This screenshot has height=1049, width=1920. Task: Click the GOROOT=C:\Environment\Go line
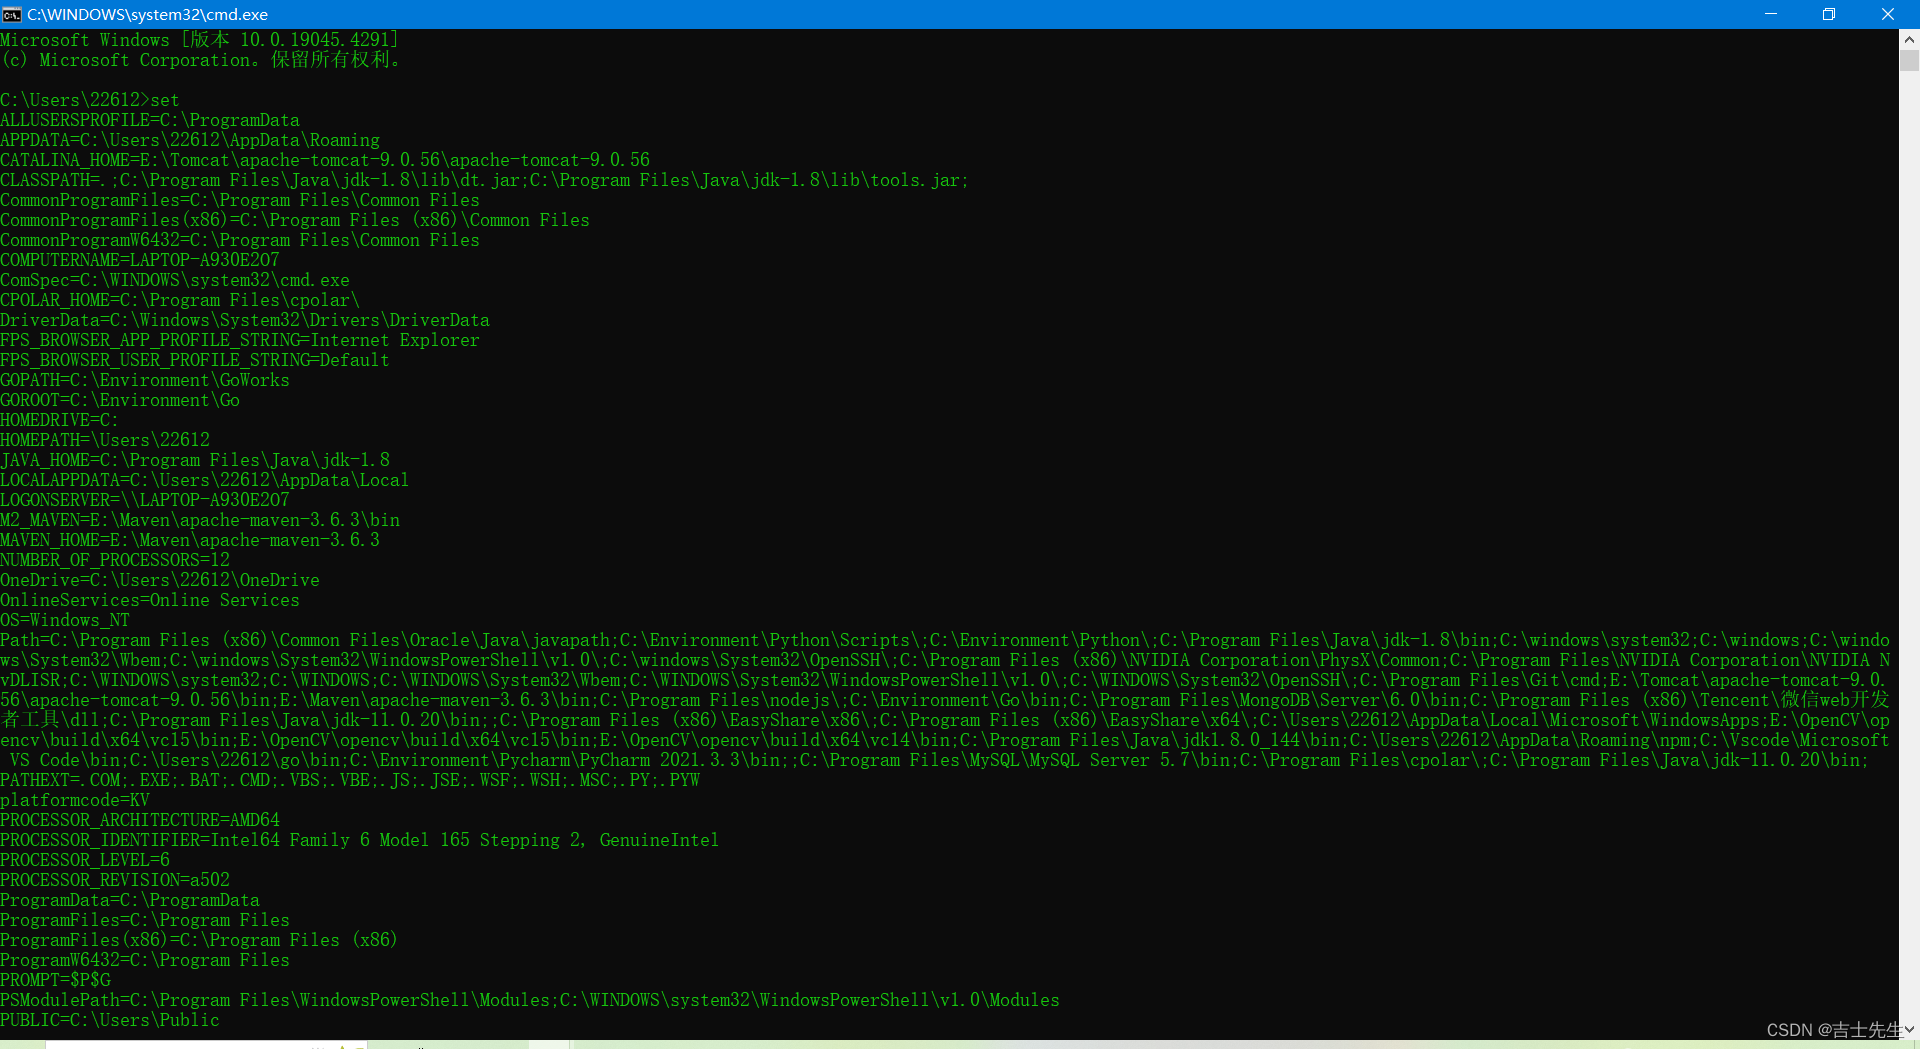tap(120, 400)
